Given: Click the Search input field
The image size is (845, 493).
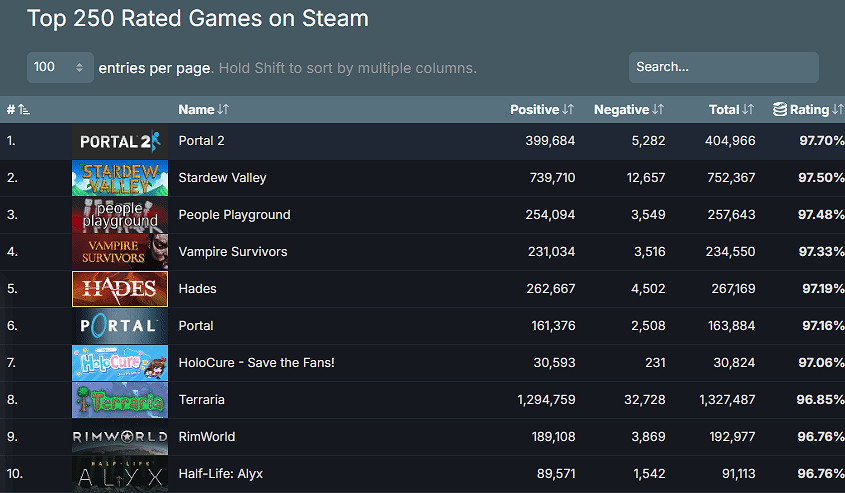Looking at the screenshot, I should coord(723,67).
